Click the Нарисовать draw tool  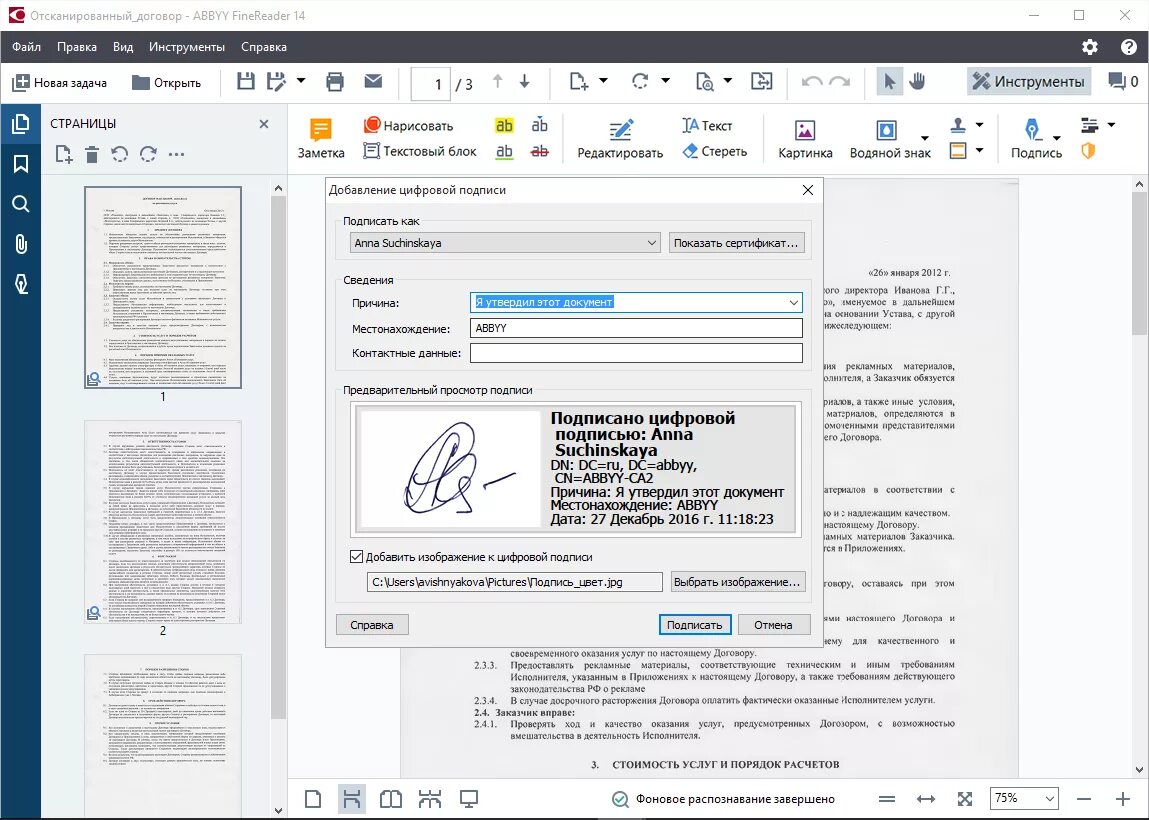click(409, 125)
